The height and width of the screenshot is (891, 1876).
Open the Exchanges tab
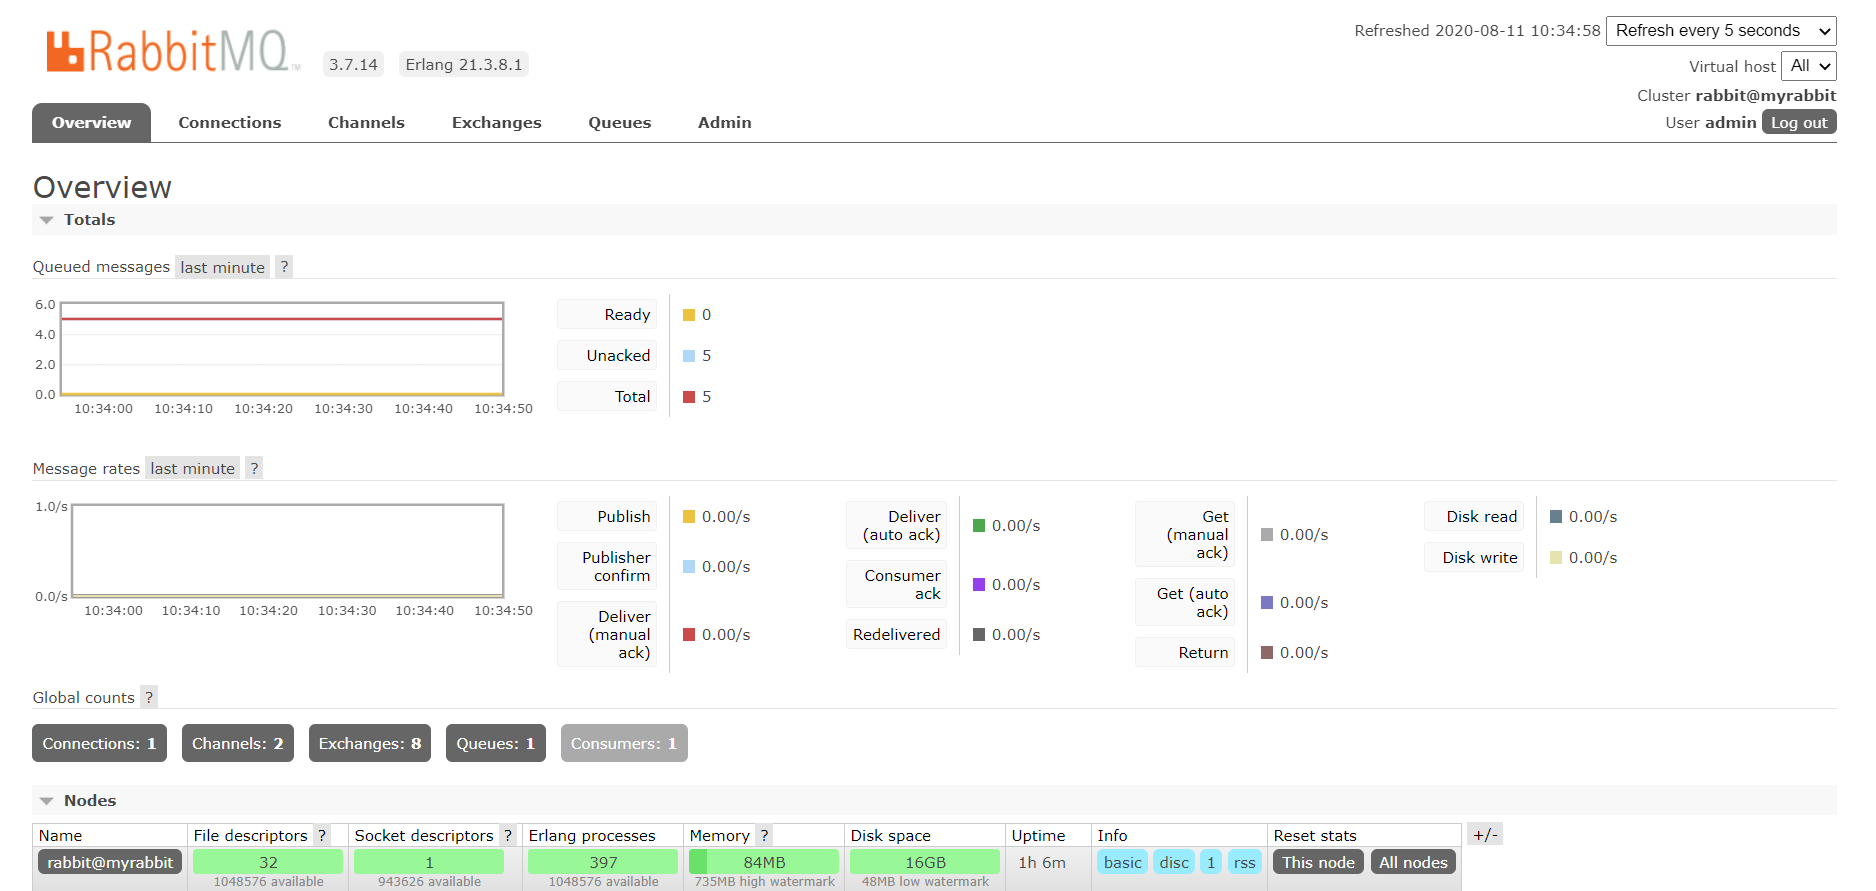496,123
